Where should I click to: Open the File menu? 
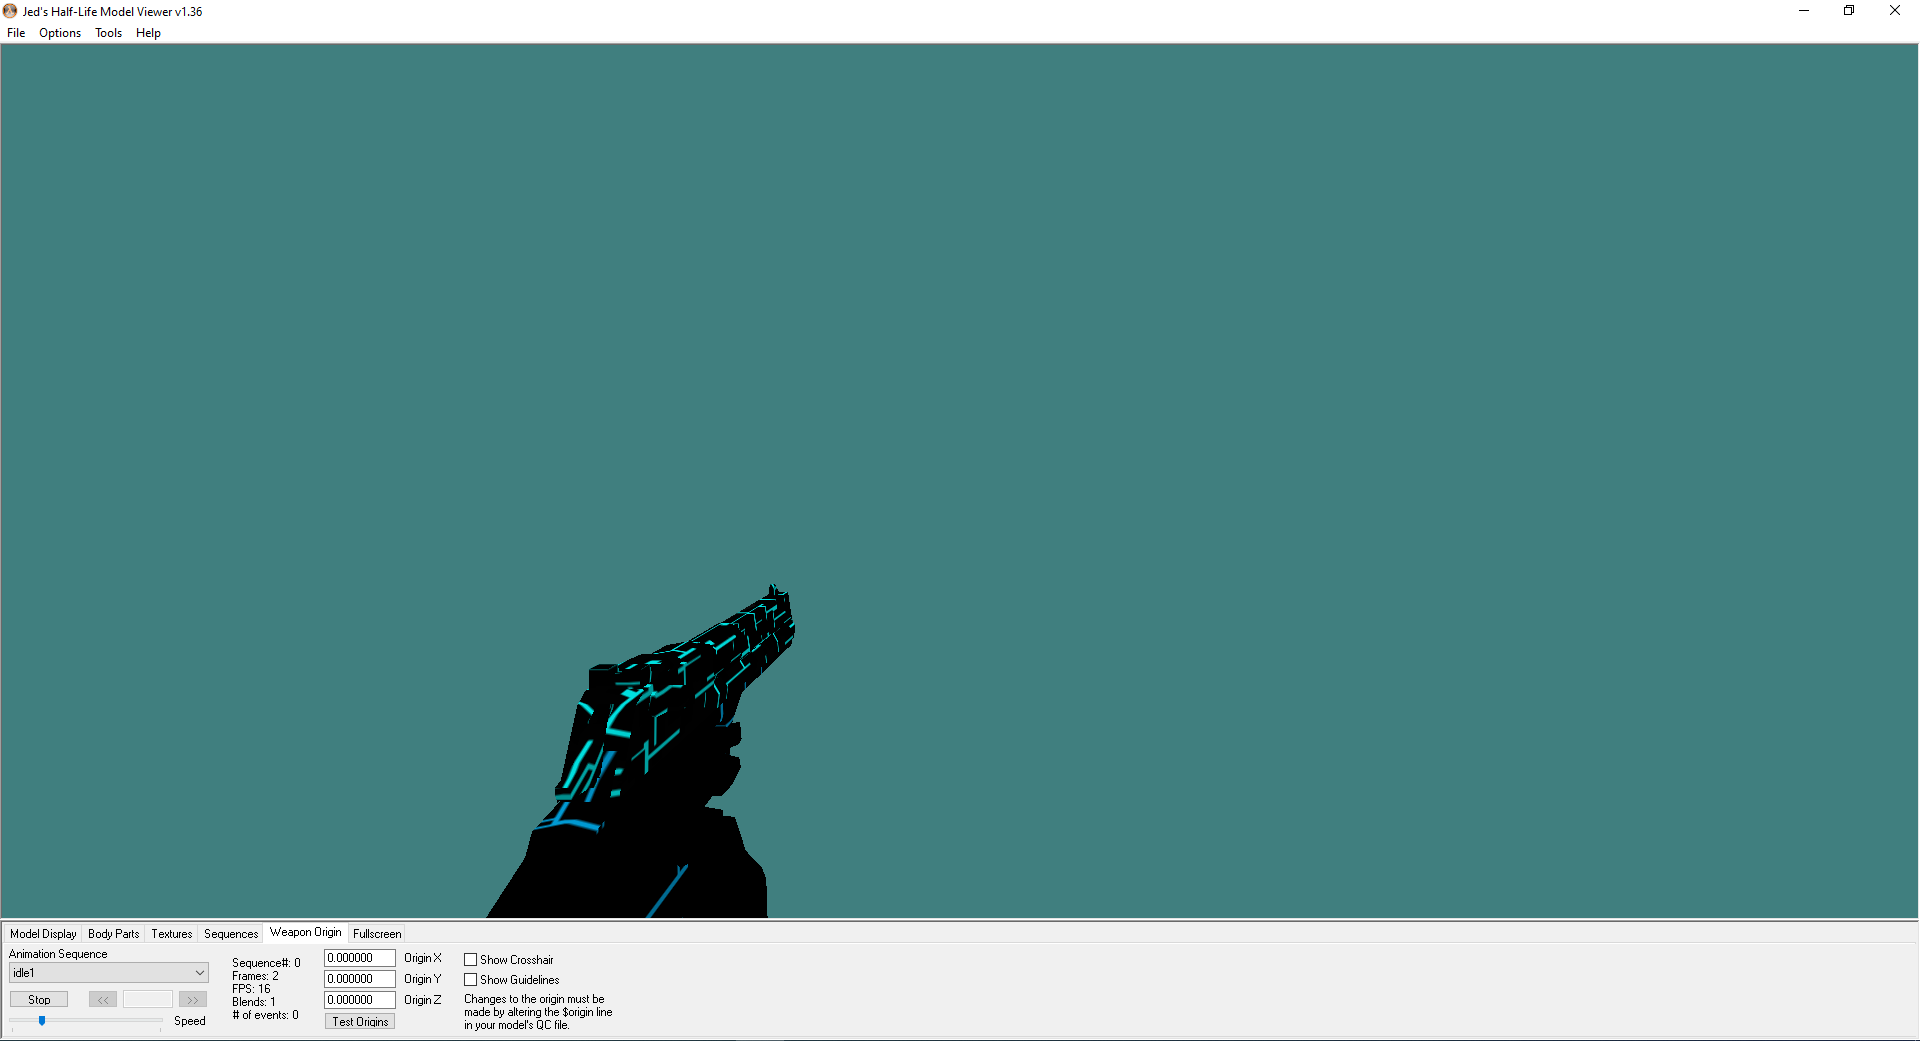(x=16, y=33)
